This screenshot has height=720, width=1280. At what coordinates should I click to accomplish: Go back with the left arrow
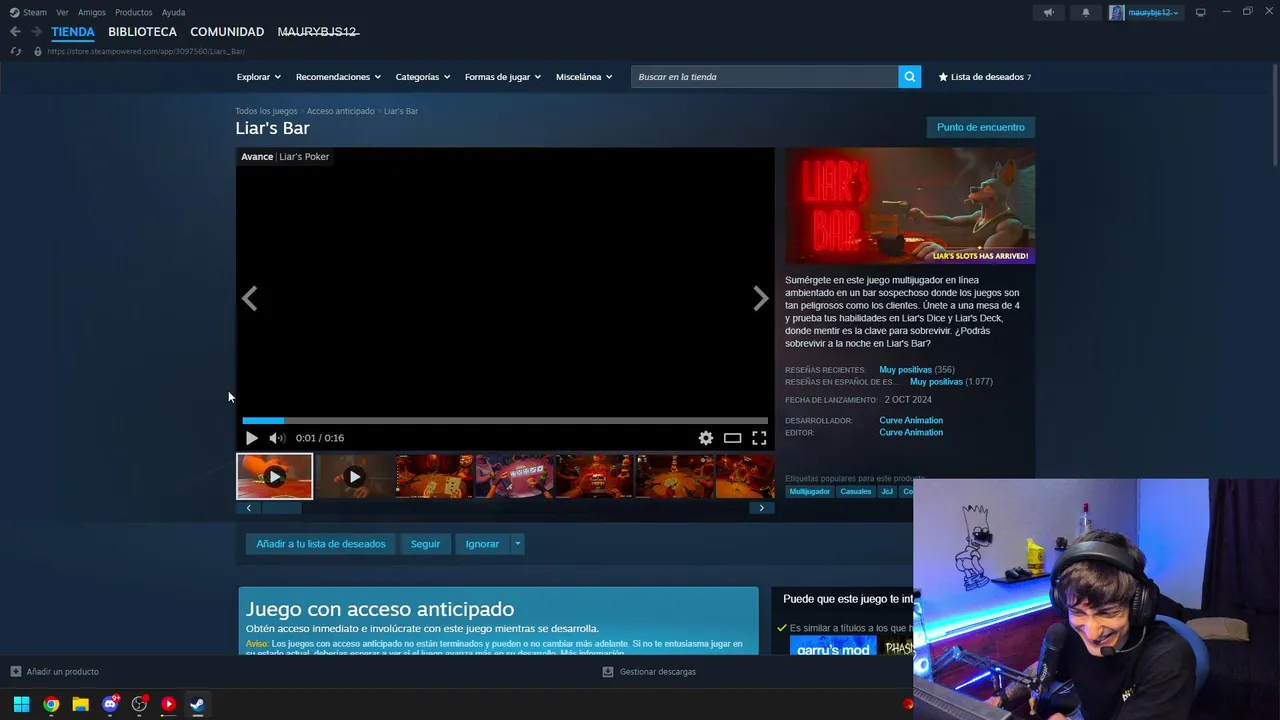(x=15, y=32)
